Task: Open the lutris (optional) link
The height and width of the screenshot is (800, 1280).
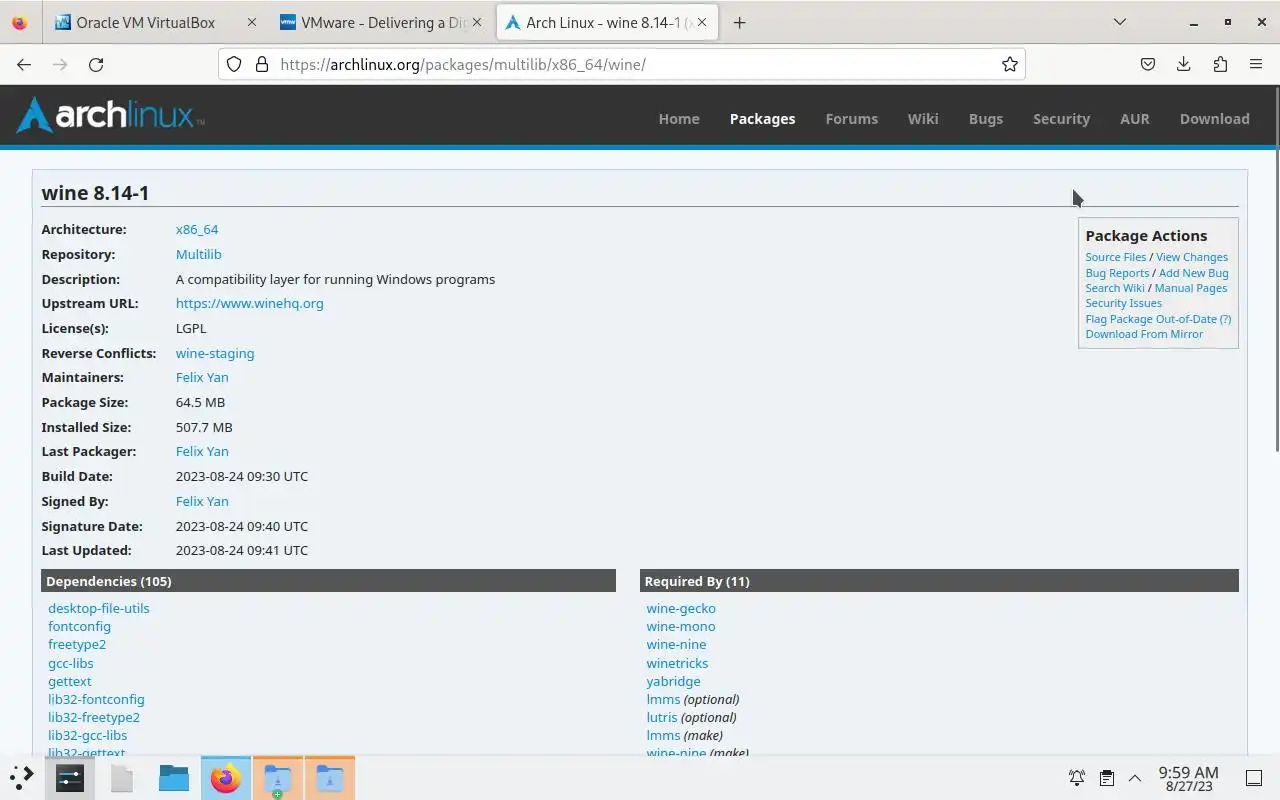Action: [x=662, y=717]
